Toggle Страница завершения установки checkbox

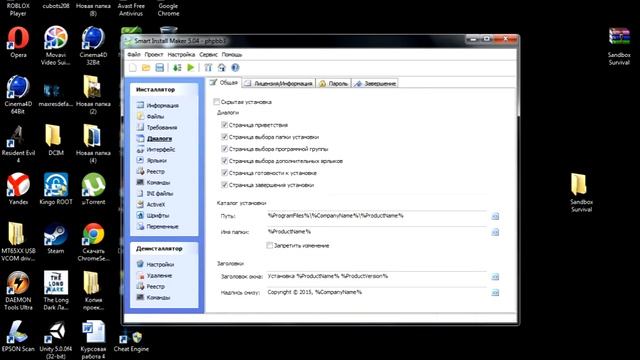[x=224, y=185]
